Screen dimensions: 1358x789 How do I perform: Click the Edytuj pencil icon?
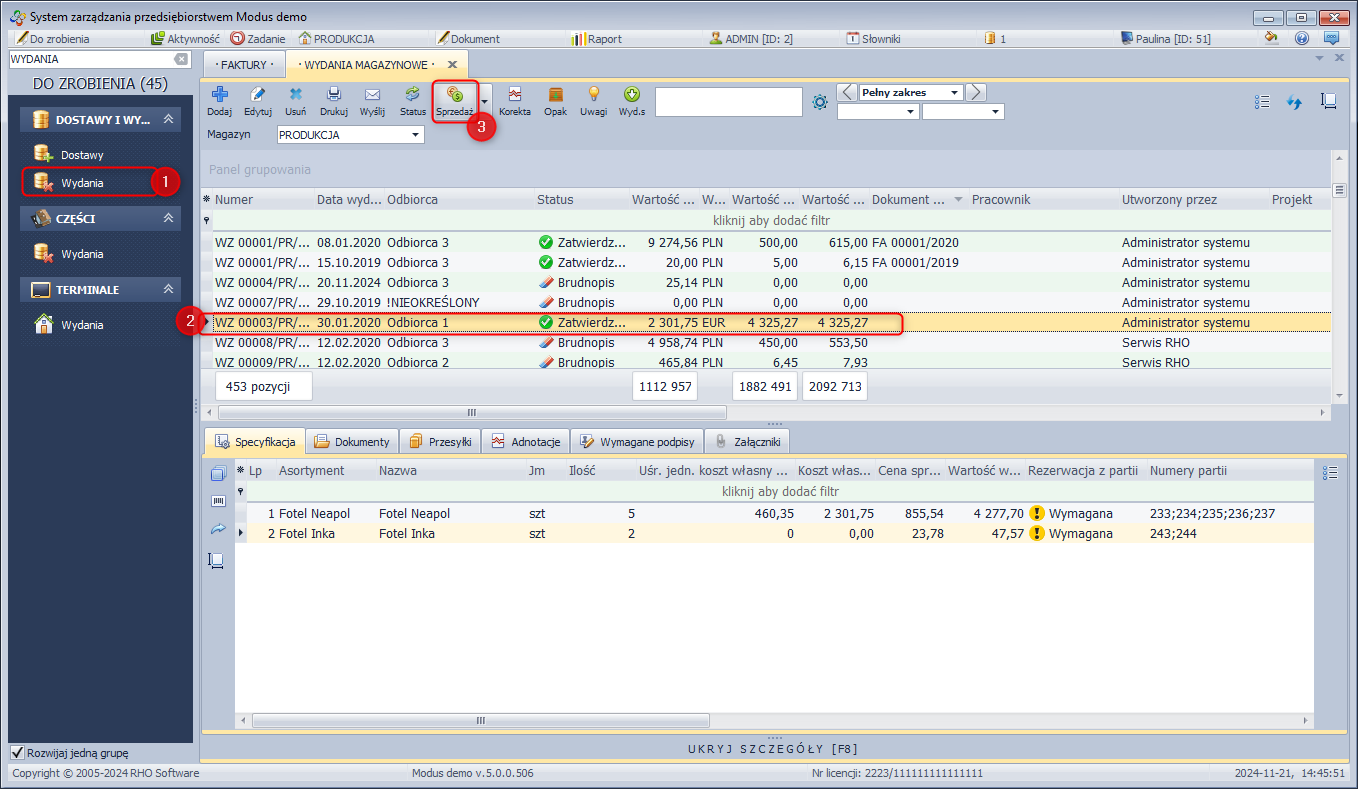[x=258, y=96]
